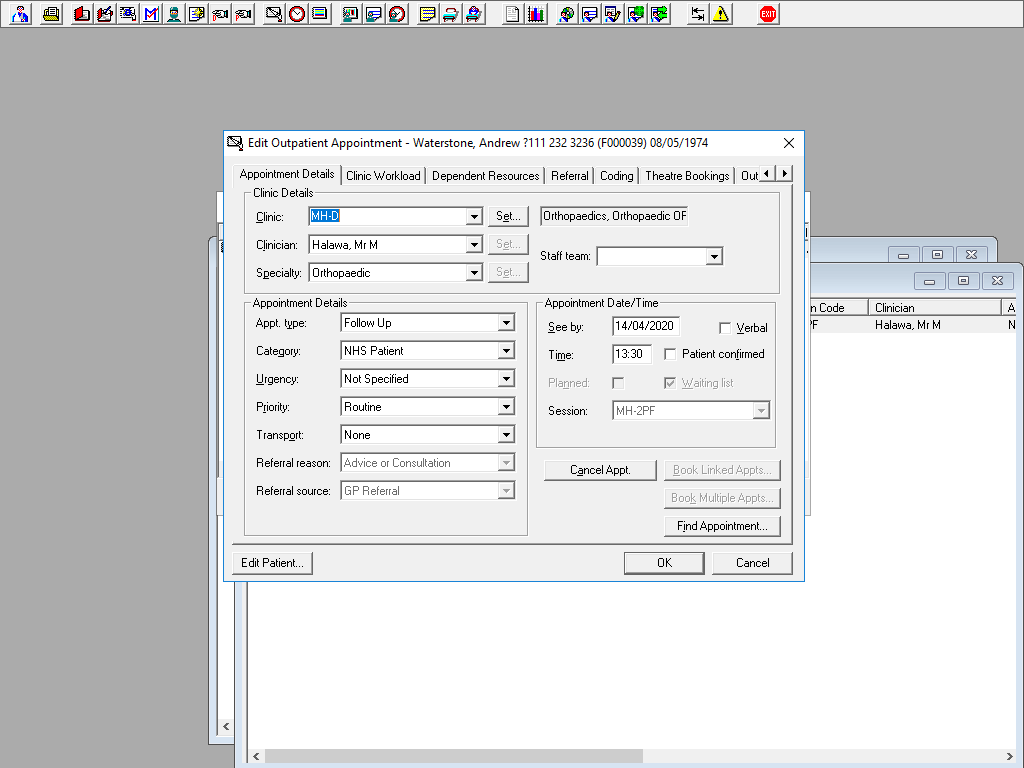Confirm the dialog with OK

[664, 563]
